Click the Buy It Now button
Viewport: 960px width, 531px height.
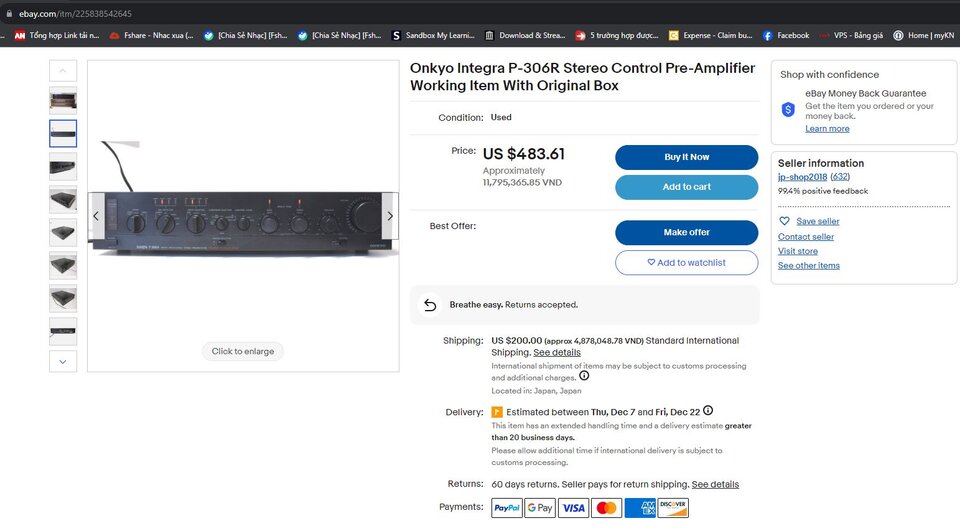pos(686,157)
